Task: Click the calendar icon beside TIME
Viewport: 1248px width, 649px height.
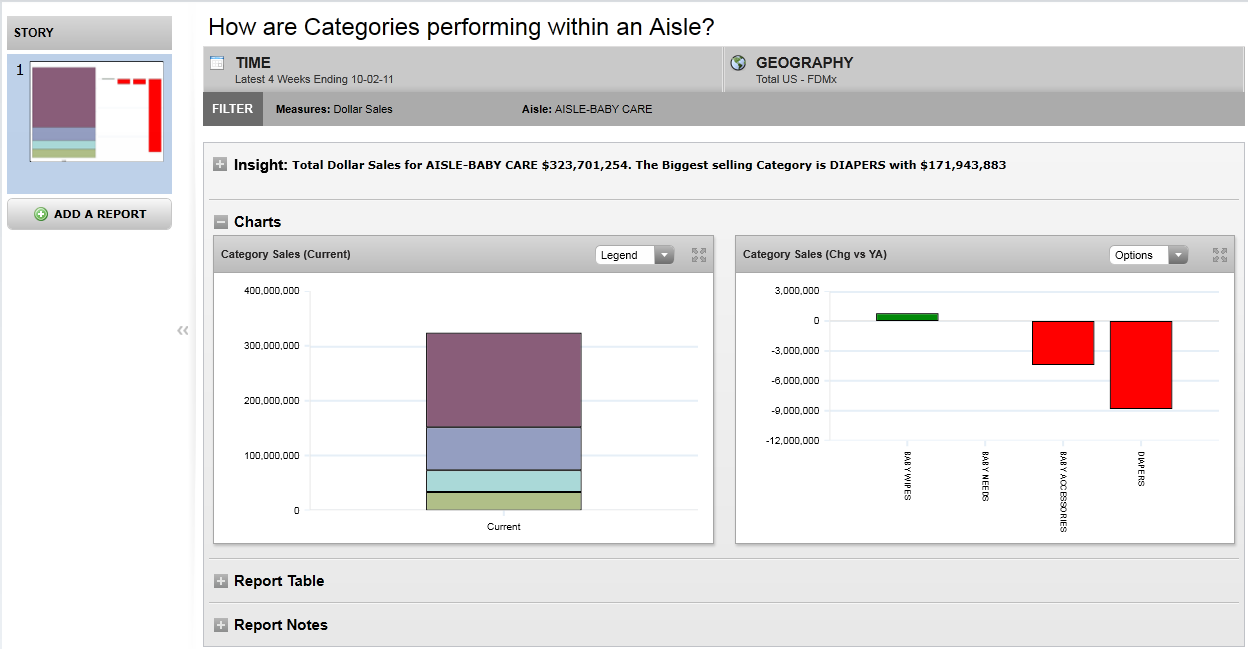Action: [x=216, y=63]
